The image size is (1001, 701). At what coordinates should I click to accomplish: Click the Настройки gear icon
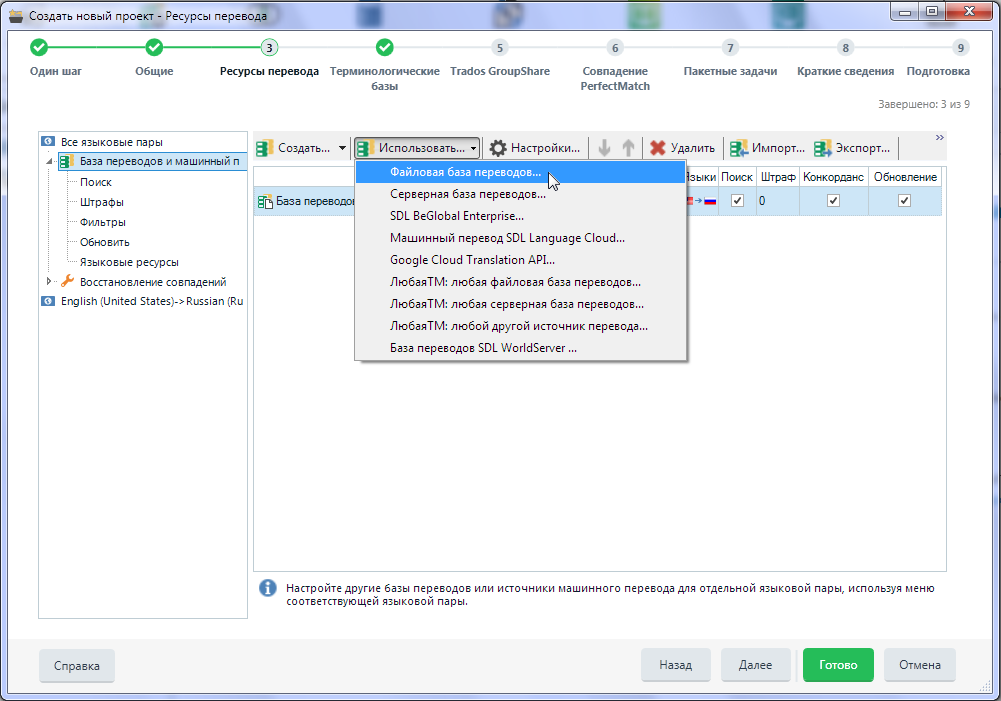pos(497,148)
